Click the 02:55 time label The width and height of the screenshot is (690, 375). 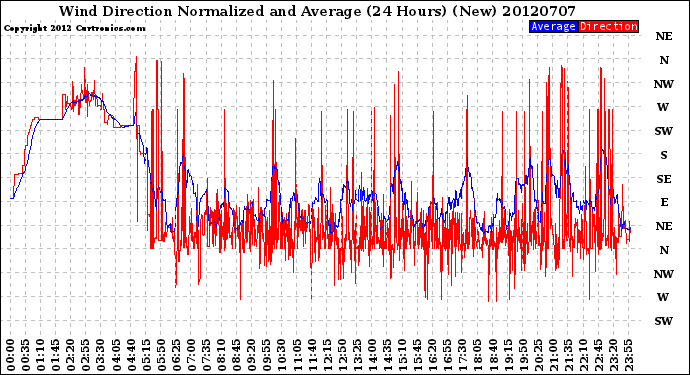click(86, 355)
